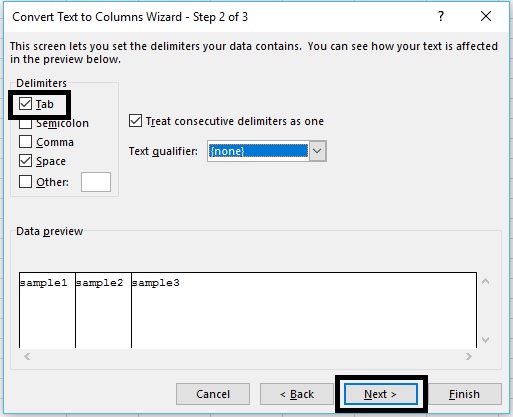The width and height of the screenshot is (513, 417).
Task: Toggle Treat consecutive delimiters as one
Action: coord(135,121)
